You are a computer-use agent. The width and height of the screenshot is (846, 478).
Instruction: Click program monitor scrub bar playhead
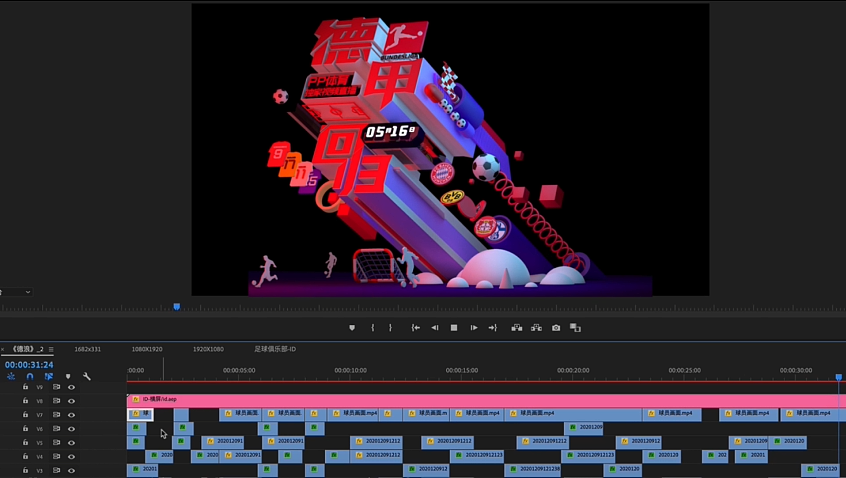pos(176,306)
